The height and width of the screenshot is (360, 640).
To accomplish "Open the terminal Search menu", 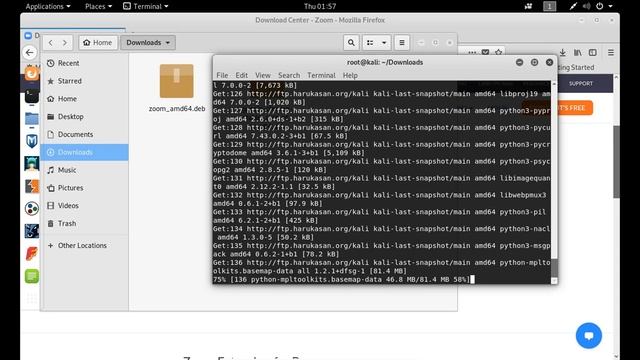I will point(289,75).
